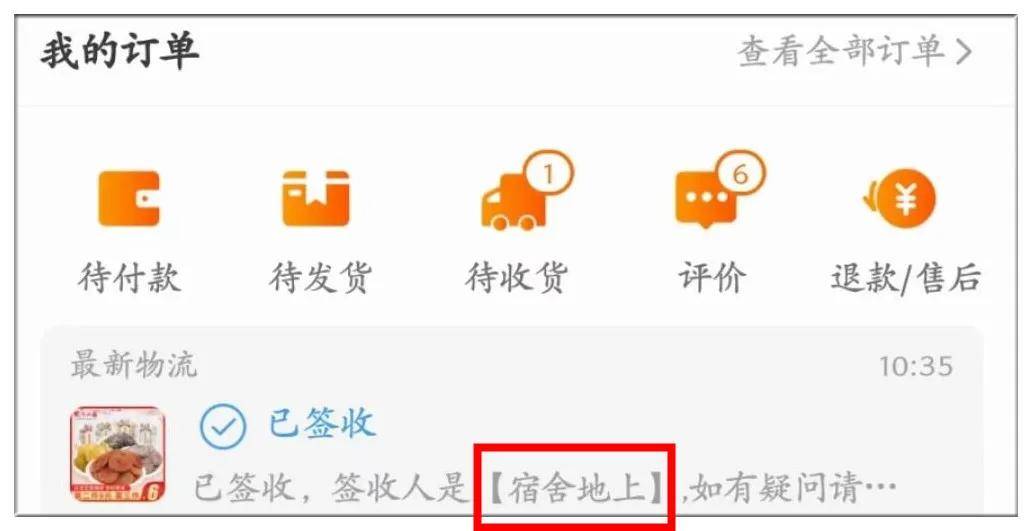Select the 待付款 label

pyautogui.click(x=129, y=277)
